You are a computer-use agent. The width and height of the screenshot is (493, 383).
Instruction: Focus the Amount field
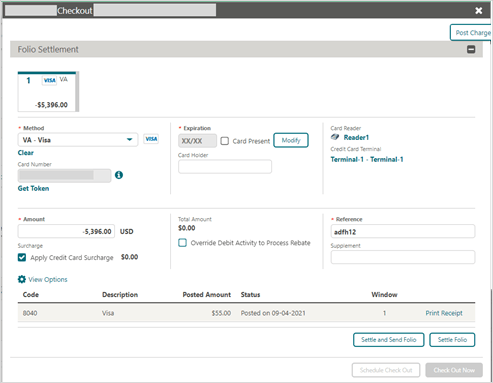(66, 231)
